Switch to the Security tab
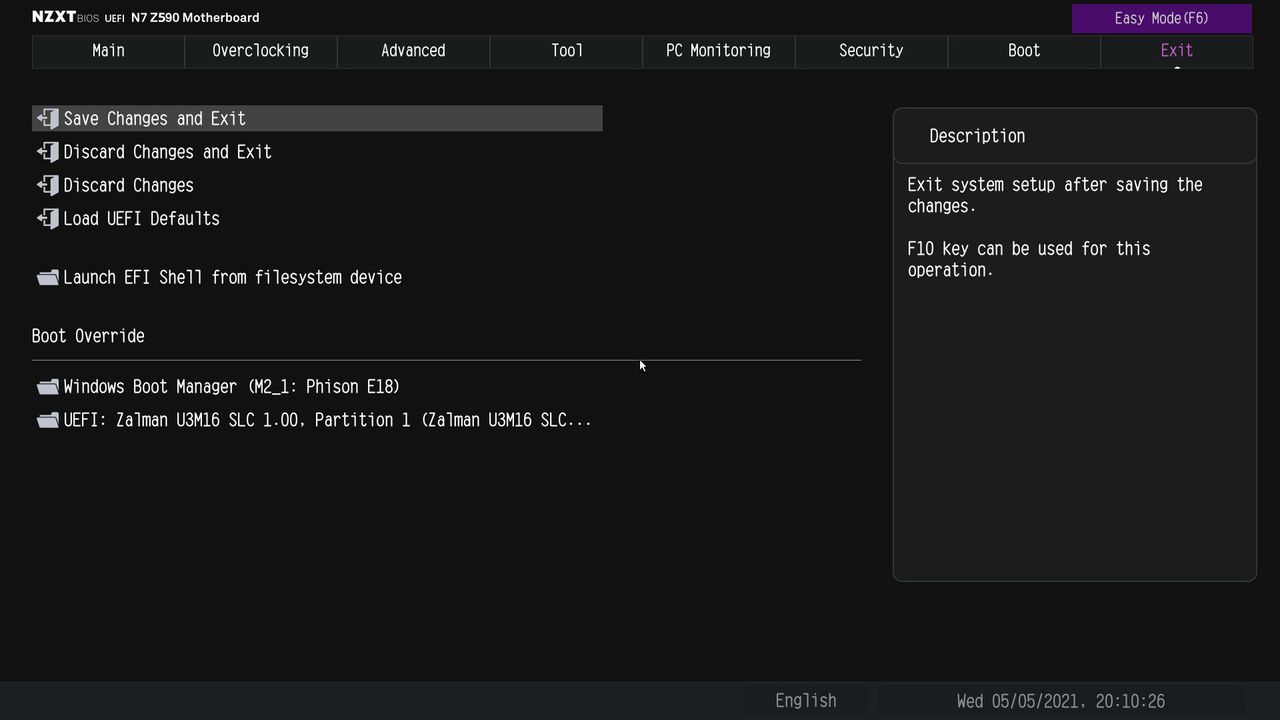The width and height of the screenshot is (1280, 720). pos(871,51)
